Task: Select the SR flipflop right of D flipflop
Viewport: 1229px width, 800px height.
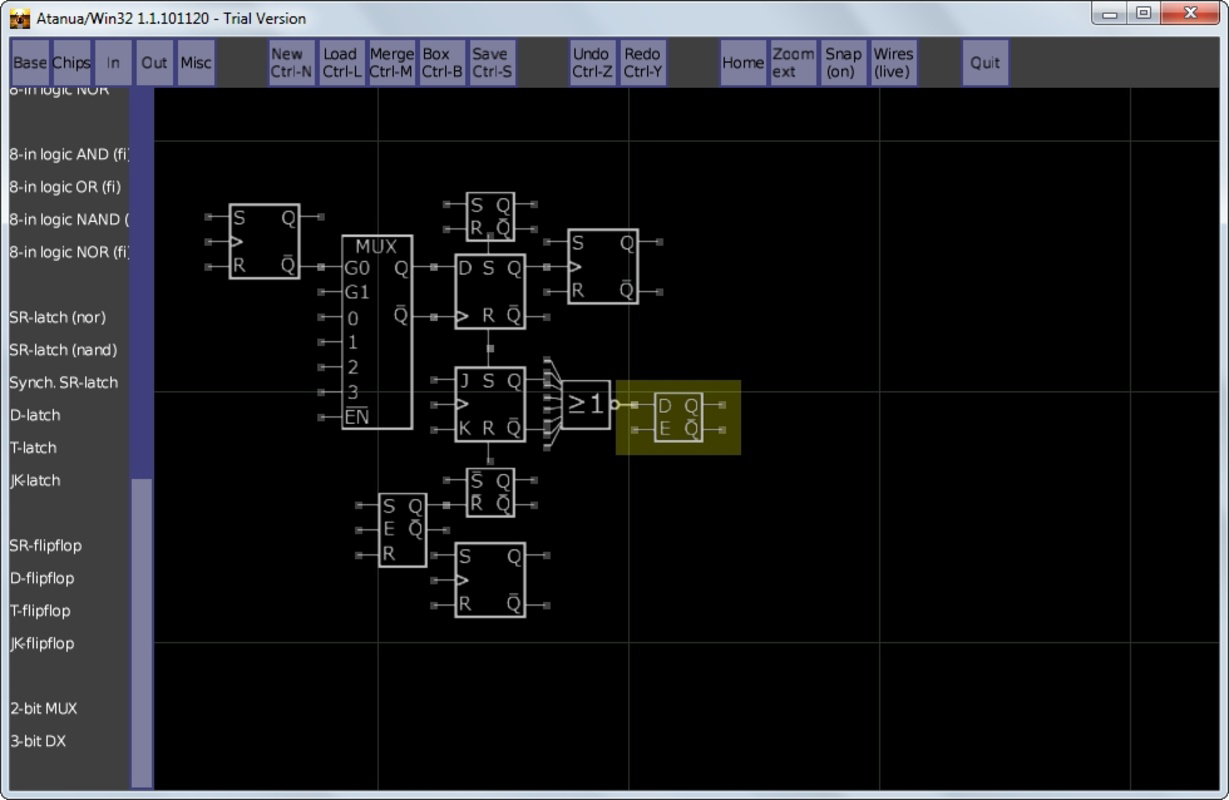Action: (603, 266)
